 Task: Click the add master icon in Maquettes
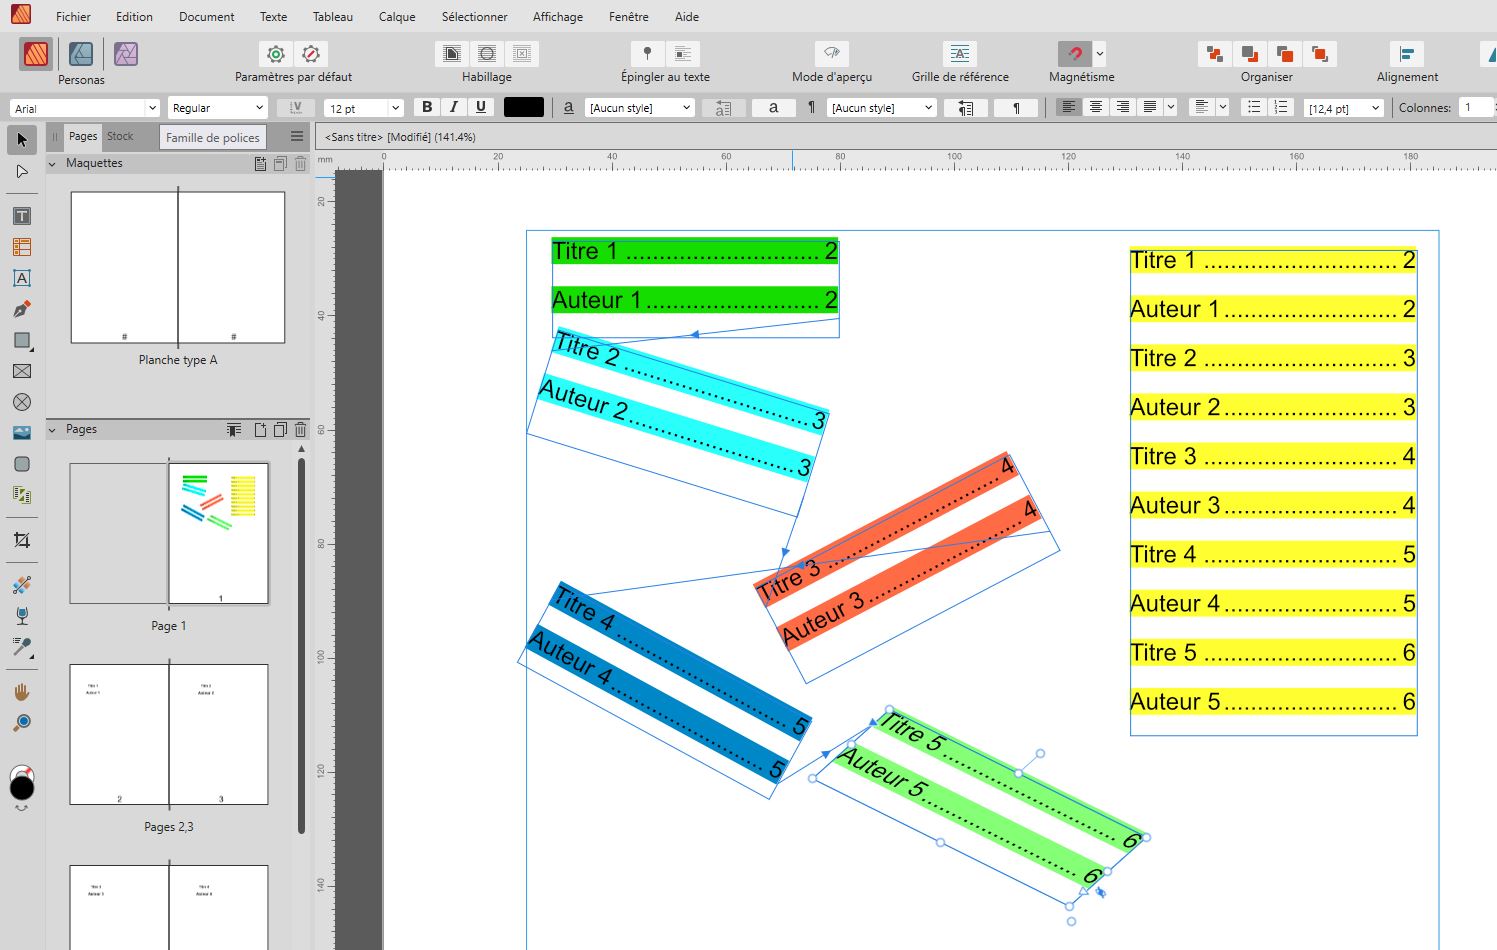(260, 163)
